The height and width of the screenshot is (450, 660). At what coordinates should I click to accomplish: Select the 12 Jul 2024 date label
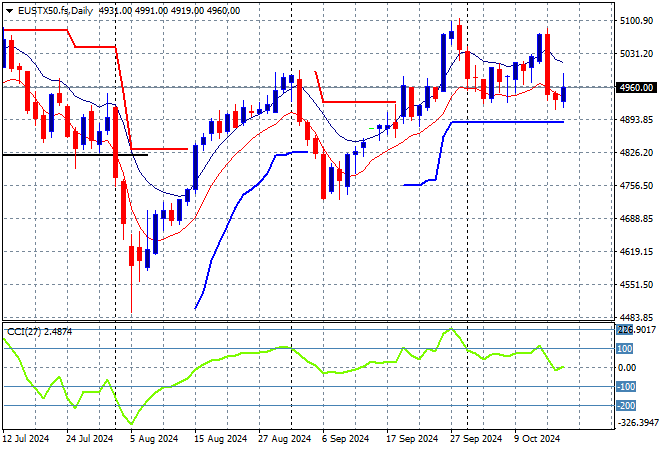pyautogui.click(x=29, y=438)
